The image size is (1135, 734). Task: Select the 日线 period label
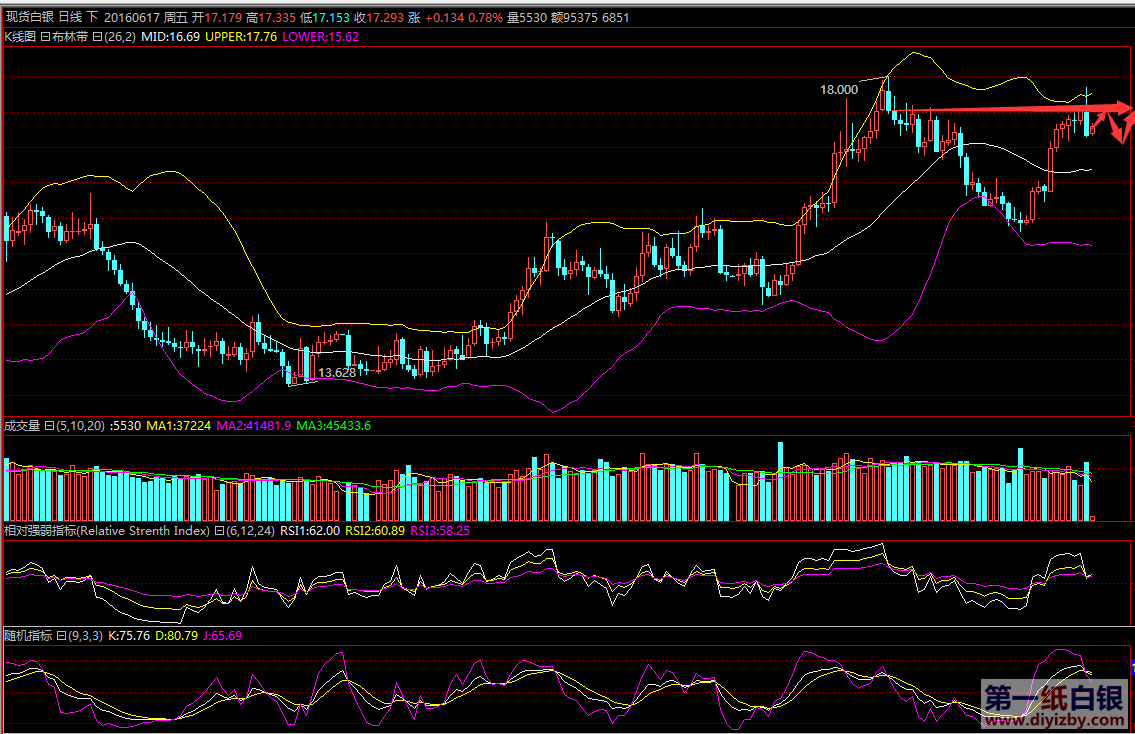click(x=70, y=18)
